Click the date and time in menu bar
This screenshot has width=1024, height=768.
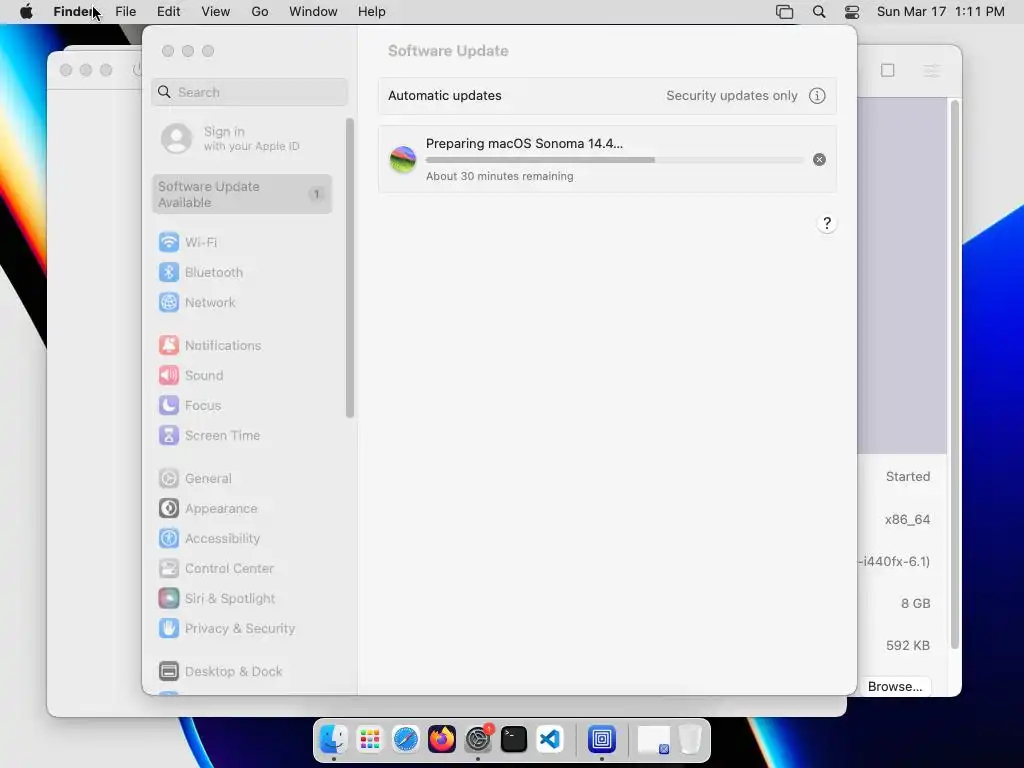point(940,12)
